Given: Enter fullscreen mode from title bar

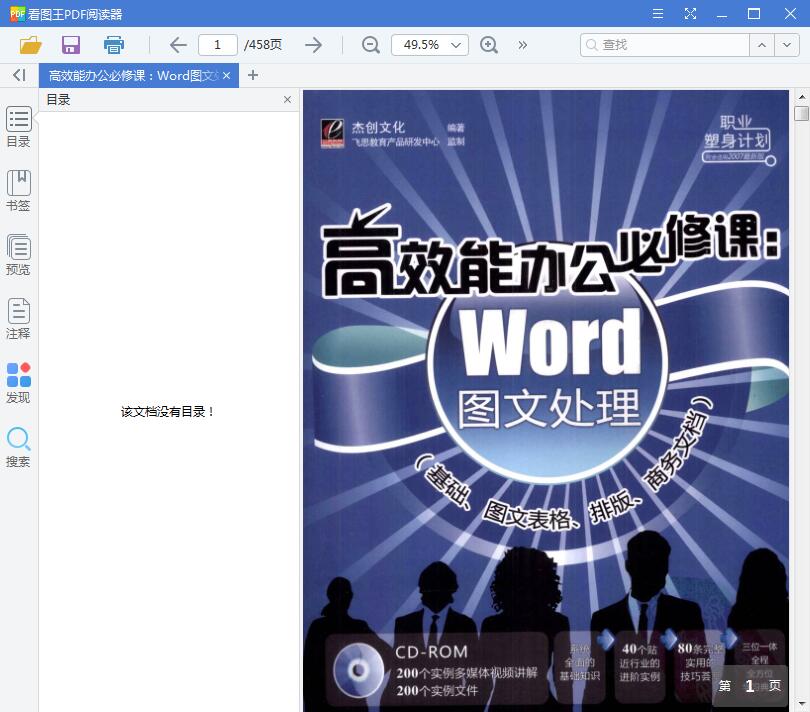Looking at the screenshot, I should pyautogui.click(x=690, y=13).
